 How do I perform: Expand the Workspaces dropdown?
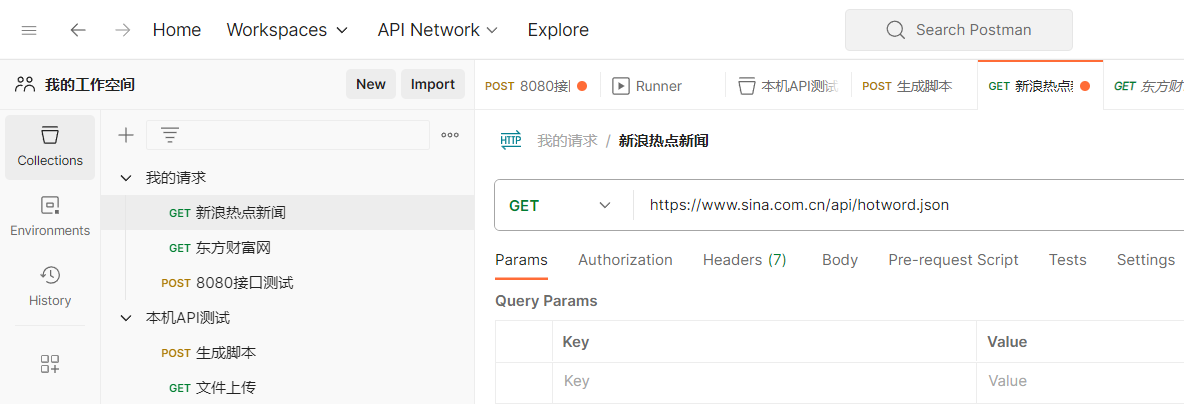(287, 30)
